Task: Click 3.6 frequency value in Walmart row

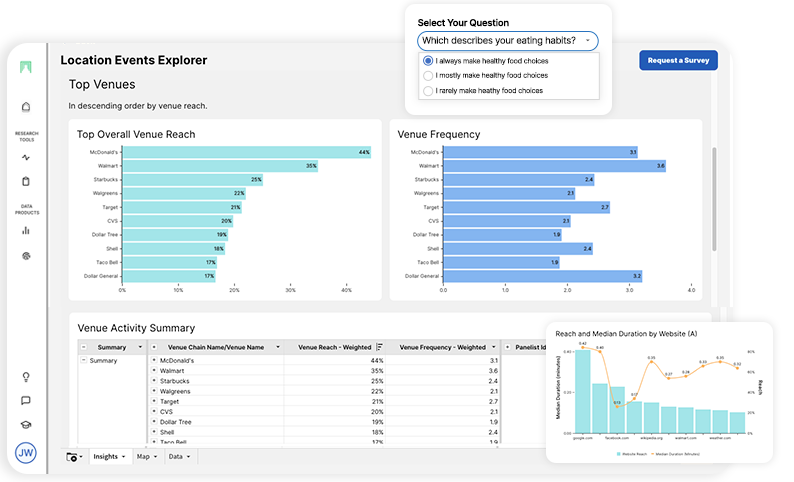Action: tap(493, 371)
